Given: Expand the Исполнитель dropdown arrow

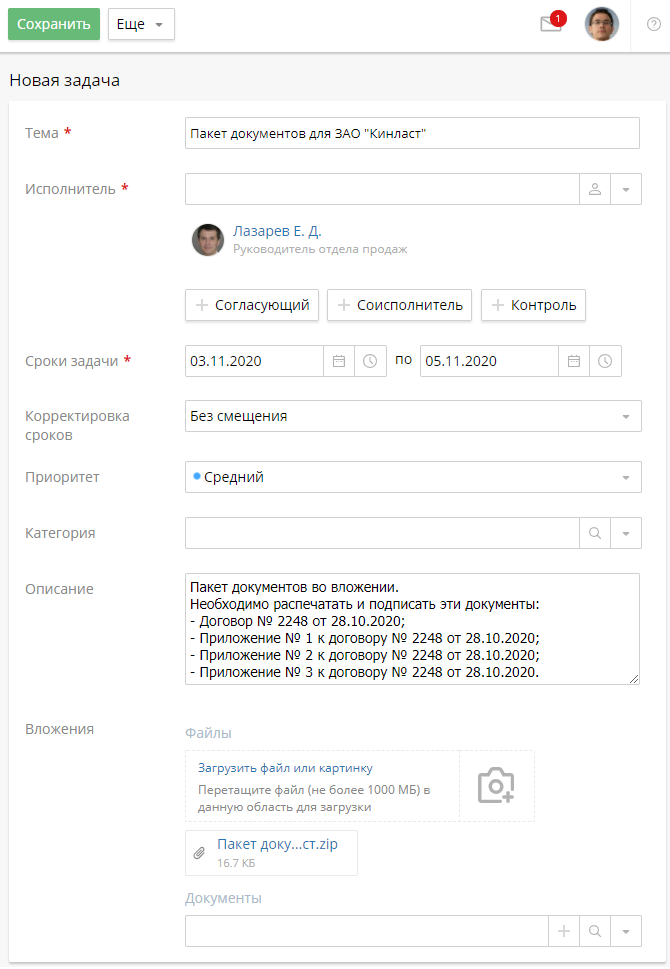Looking at the screenshot, I should click(x=626, y=189).
